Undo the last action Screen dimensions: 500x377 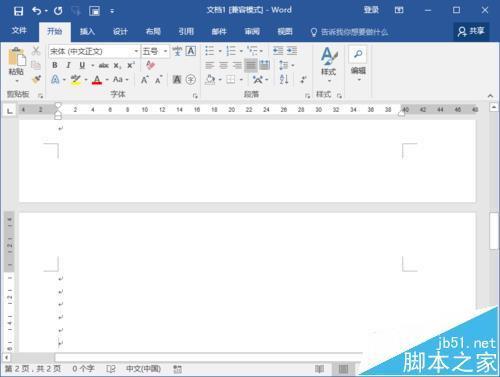click(37, 11)
